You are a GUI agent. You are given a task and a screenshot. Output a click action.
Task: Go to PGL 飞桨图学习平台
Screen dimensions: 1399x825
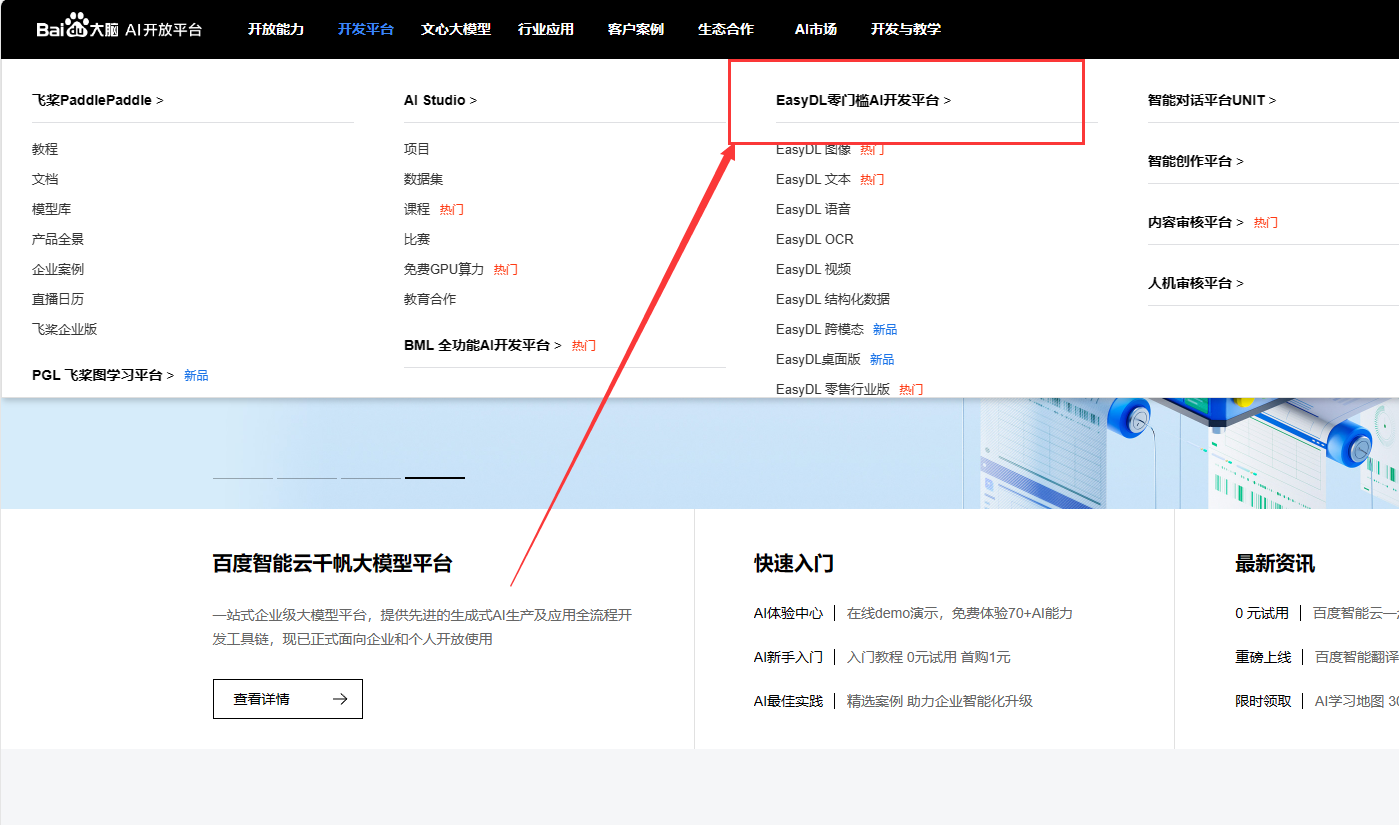pos(103,375)
